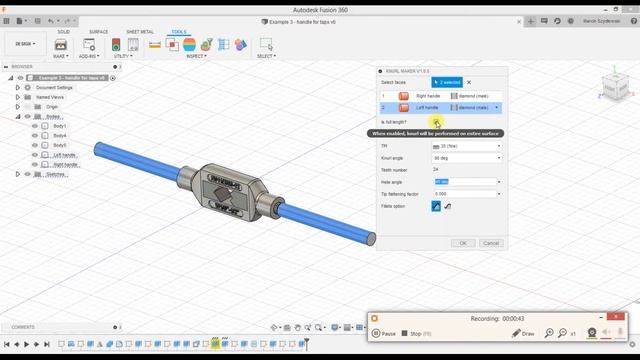
Task: Toggle visibility of Right handle body
Action: 35,164
